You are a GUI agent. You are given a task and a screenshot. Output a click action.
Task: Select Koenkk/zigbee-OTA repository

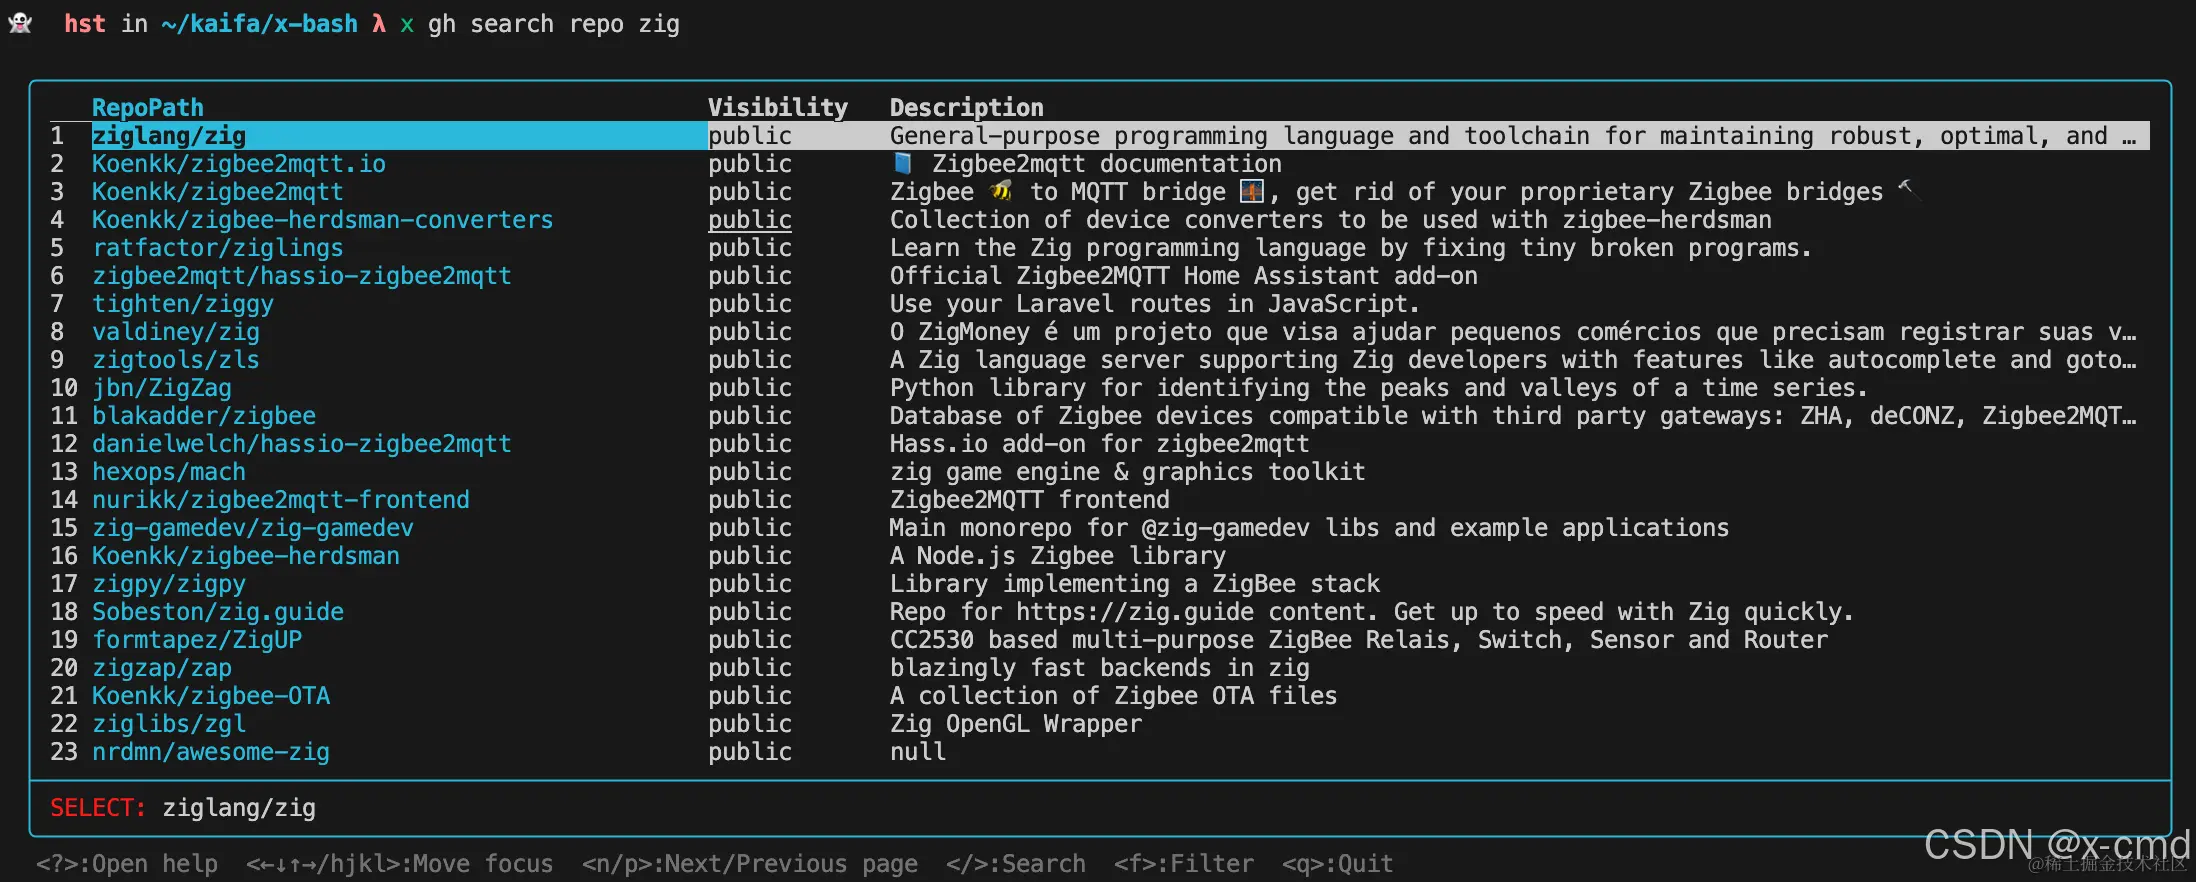211,696
